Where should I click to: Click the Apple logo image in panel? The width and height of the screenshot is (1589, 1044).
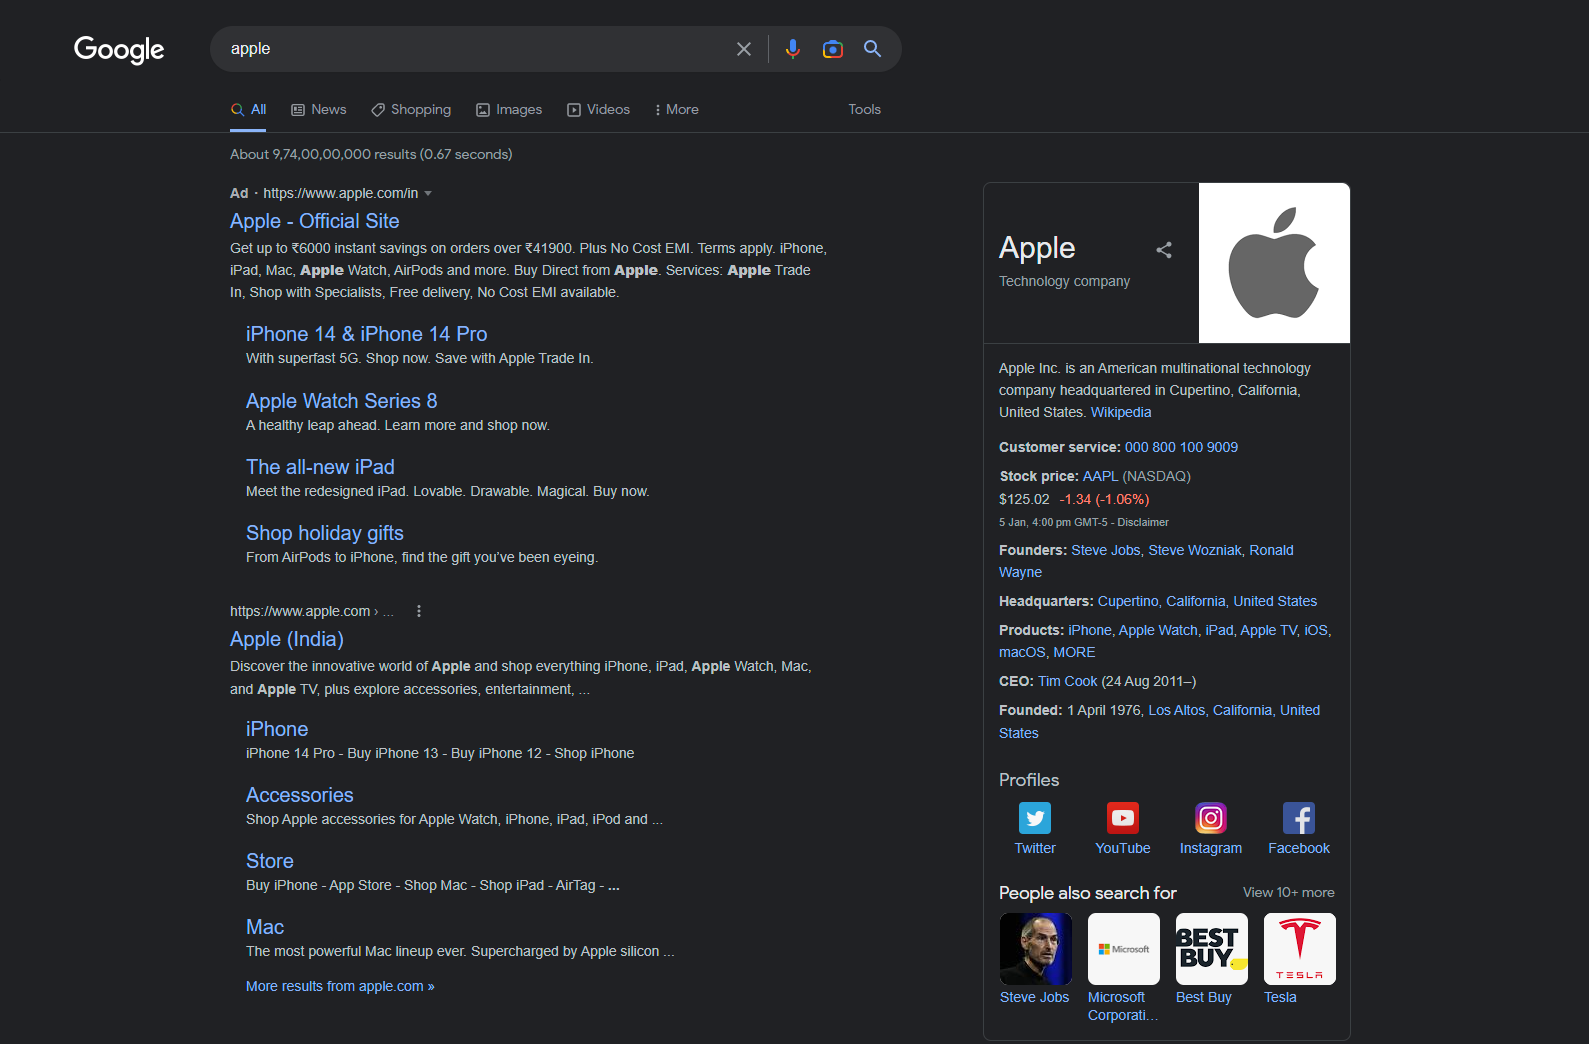[1274, 263]
